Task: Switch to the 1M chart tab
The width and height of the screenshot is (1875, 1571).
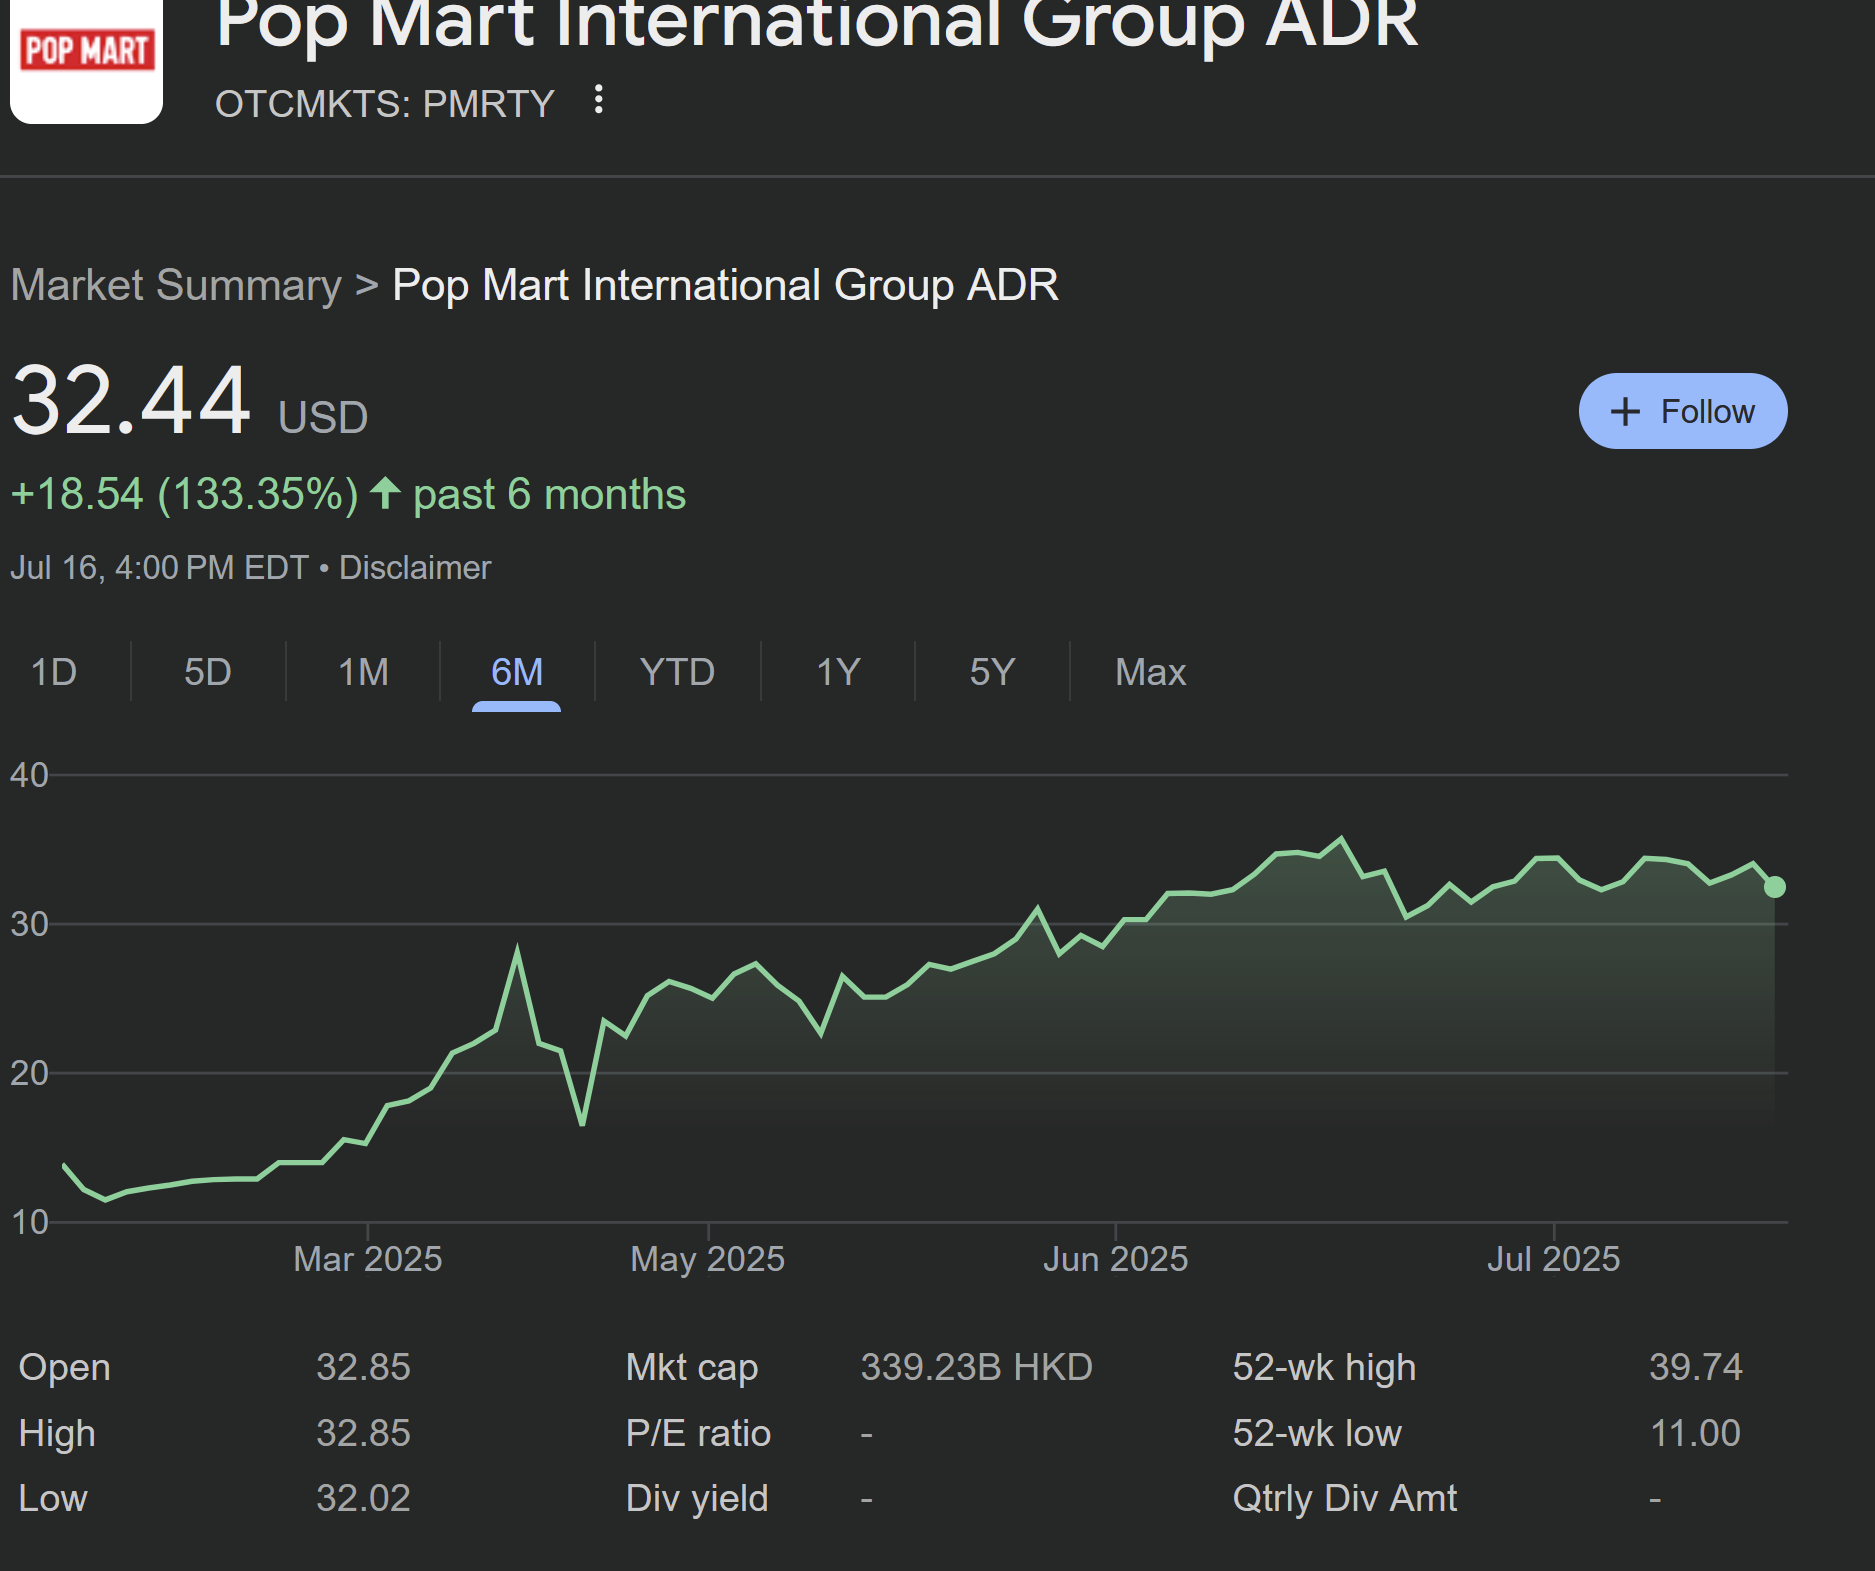Action: 363,672
